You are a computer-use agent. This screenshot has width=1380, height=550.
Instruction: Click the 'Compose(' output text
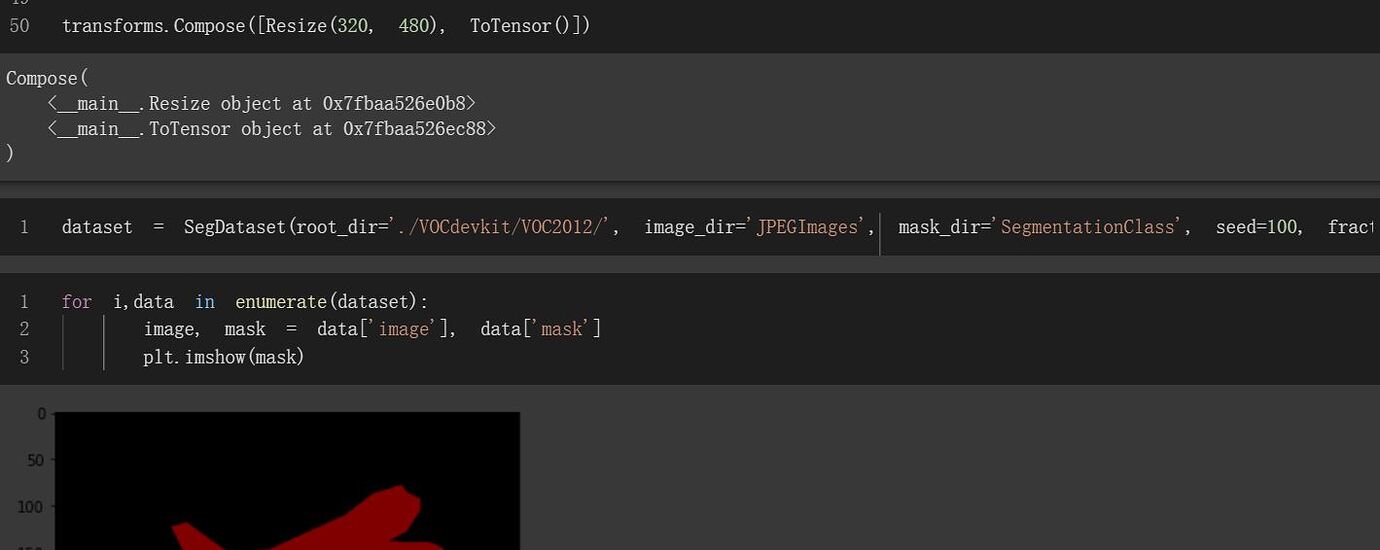point(47,78)
